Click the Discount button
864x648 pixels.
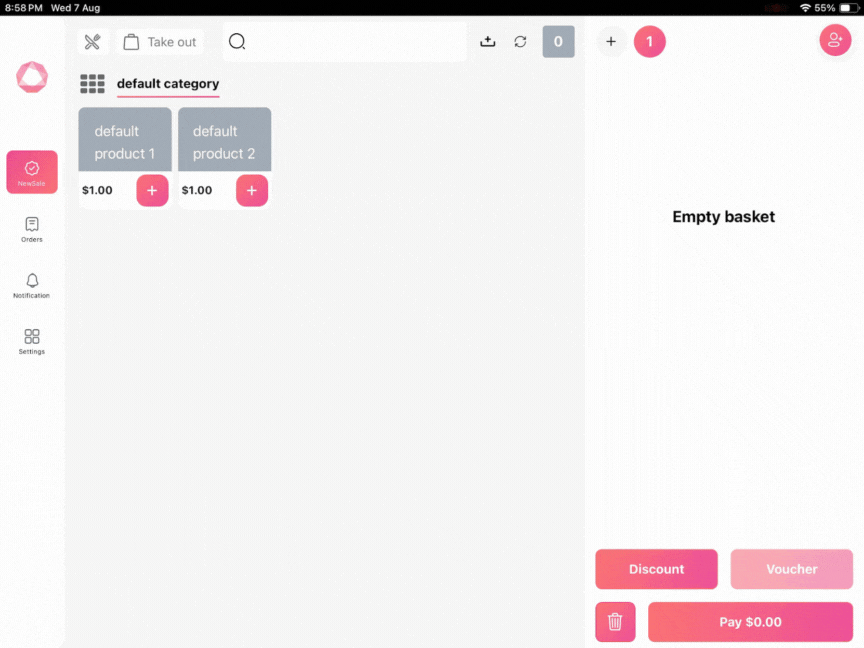point(656,569)
